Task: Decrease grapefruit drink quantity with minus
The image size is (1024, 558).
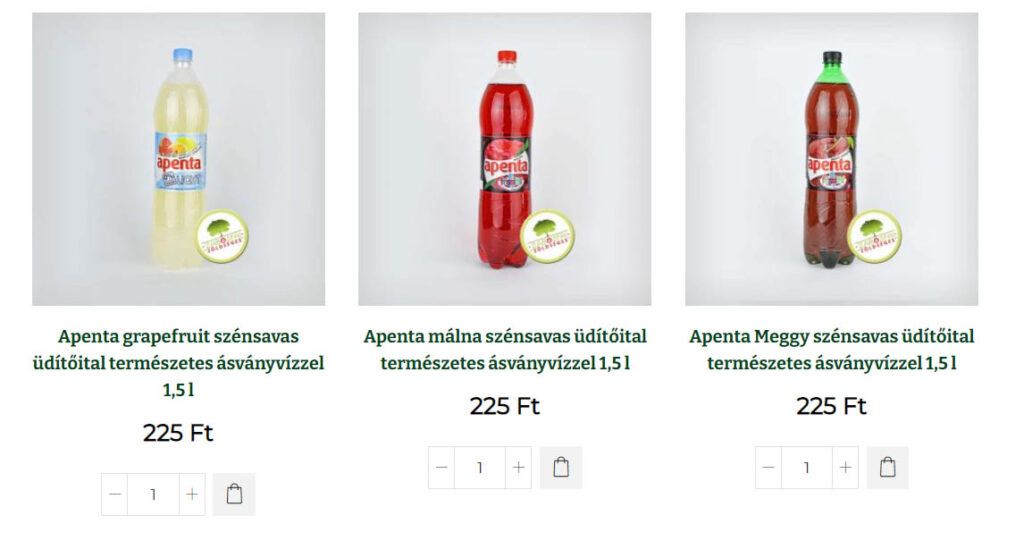Action: click(x=115, y=495)
